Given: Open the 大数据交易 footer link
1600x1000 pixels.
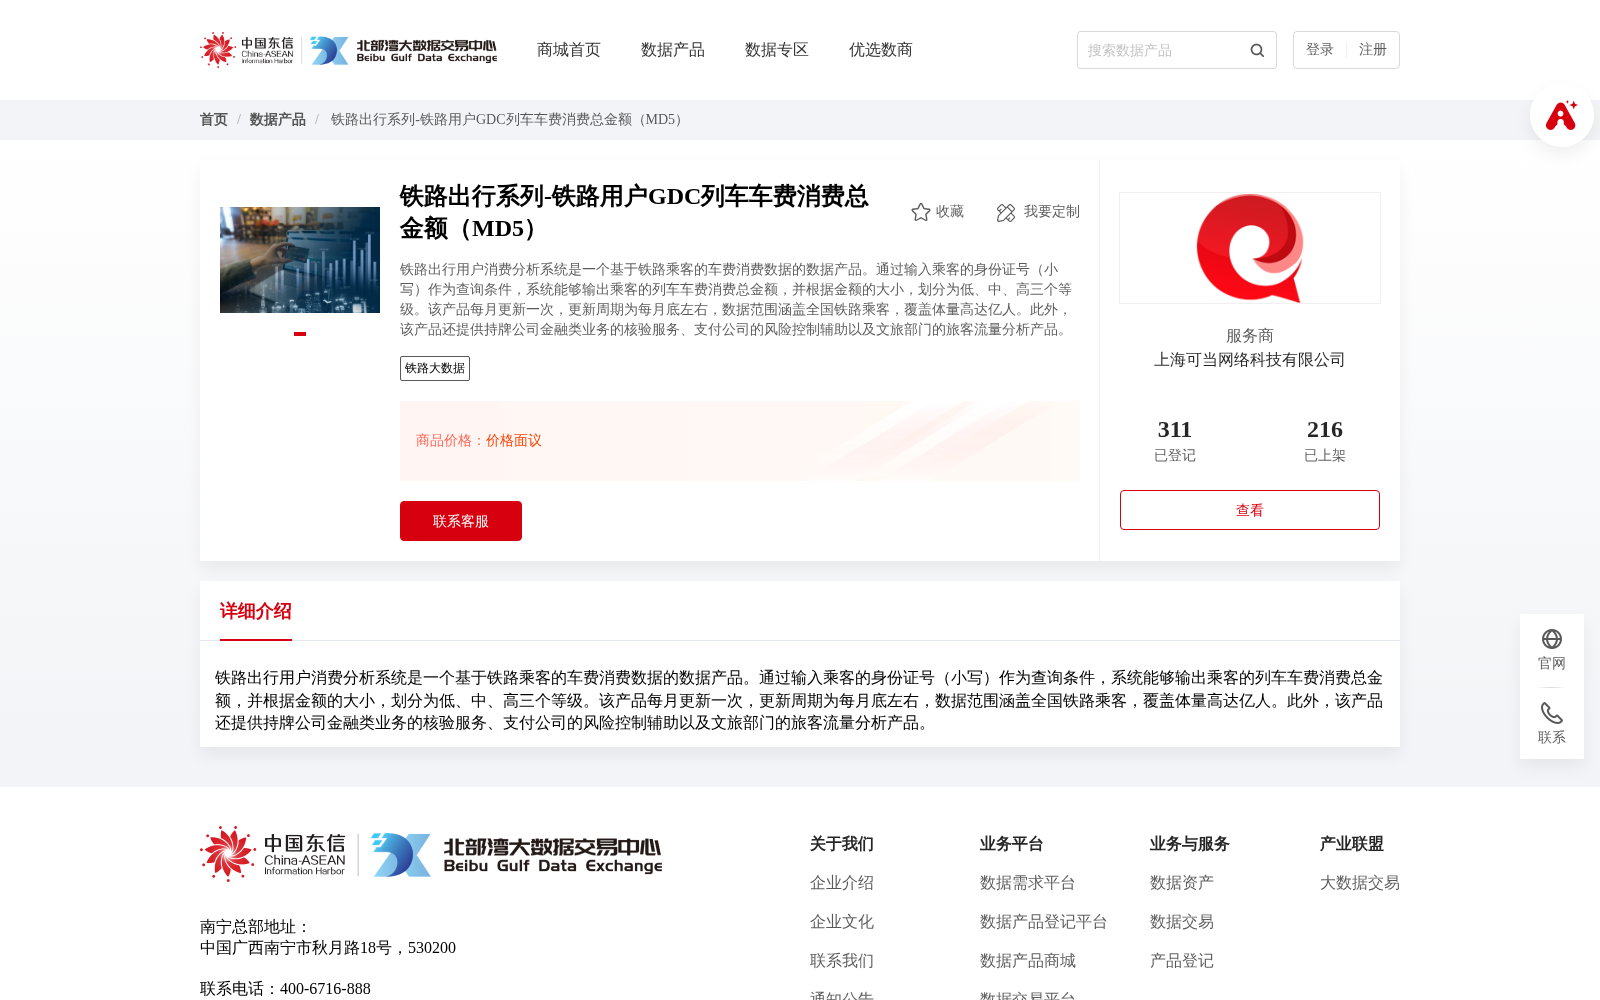Looking at the screenshot, I should (1360, 883).
